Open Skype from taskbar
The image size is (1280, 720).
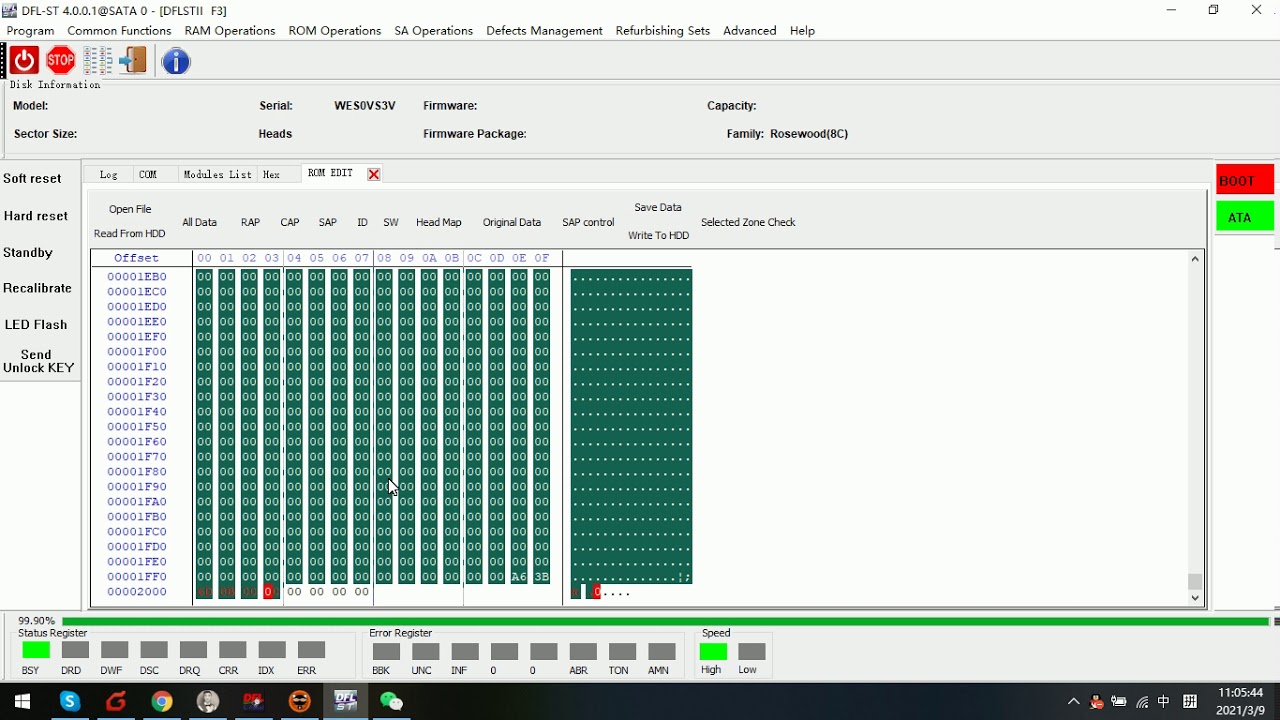coord(69,702)
